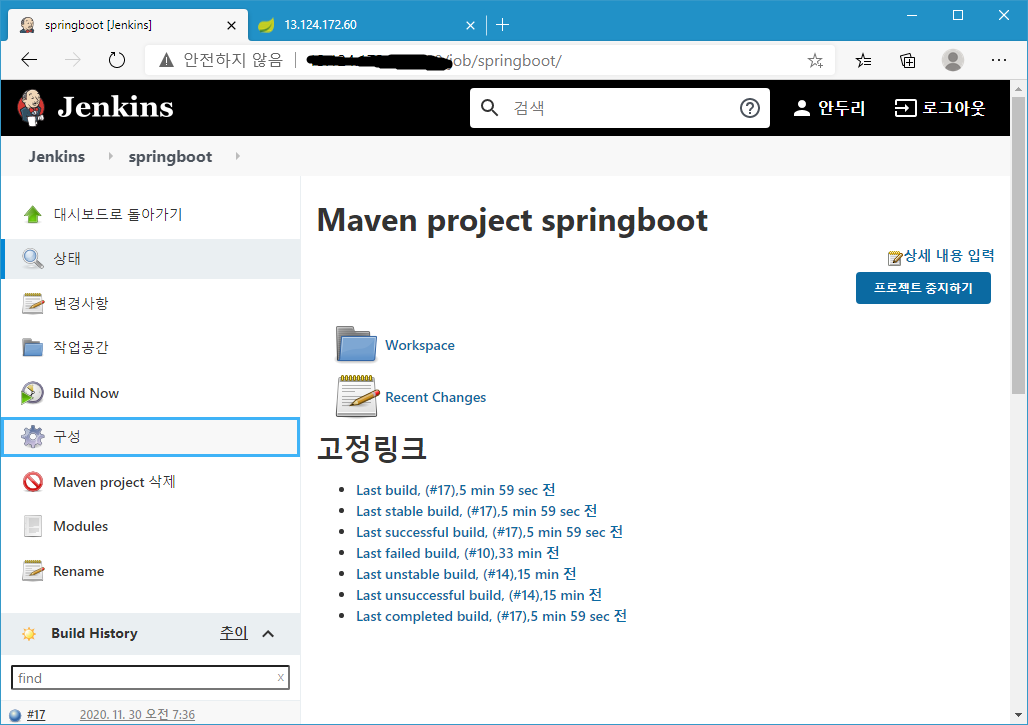Click the 프로젝트 중지하기 button
Screen dimensions: 1028x725
[923, 288]
